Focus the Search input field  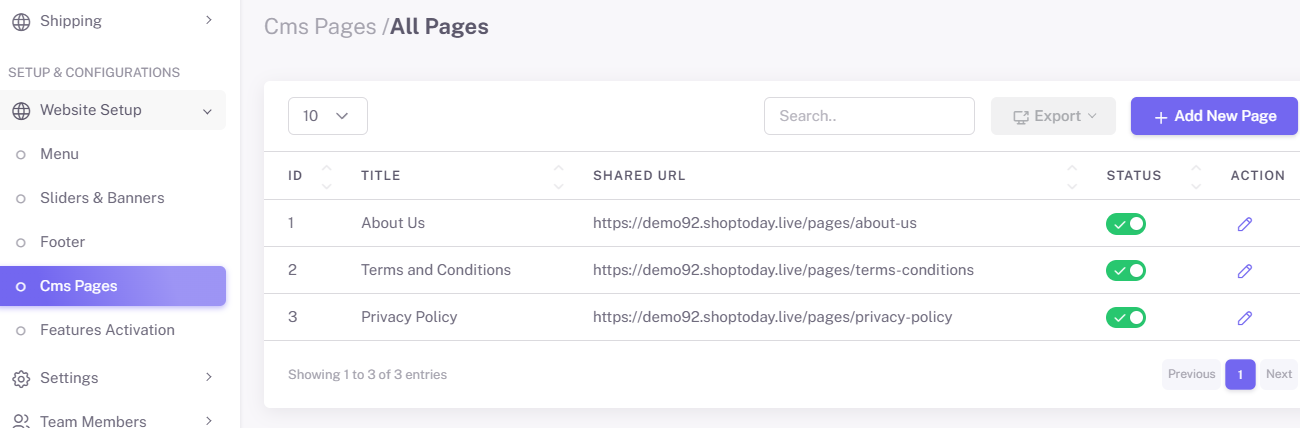click(869, 116)
